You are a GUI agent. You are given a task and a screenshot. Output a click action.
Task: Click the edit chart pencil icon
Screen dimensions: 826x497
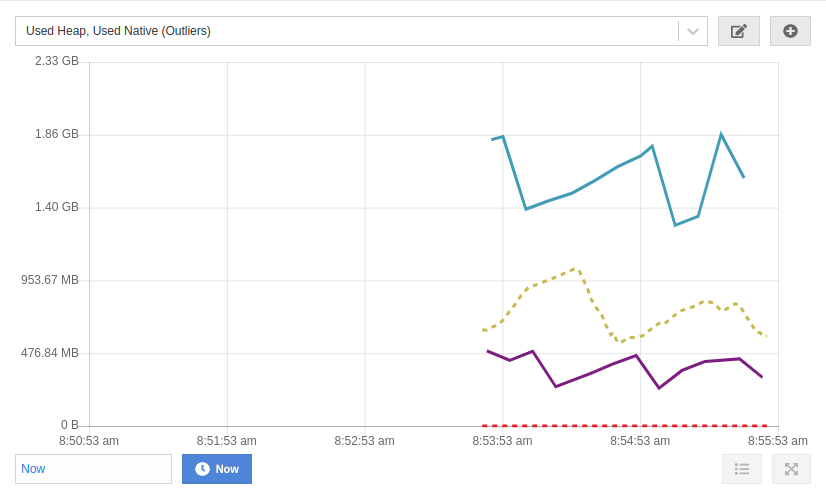pyautogui.click(x=739, y=31)
